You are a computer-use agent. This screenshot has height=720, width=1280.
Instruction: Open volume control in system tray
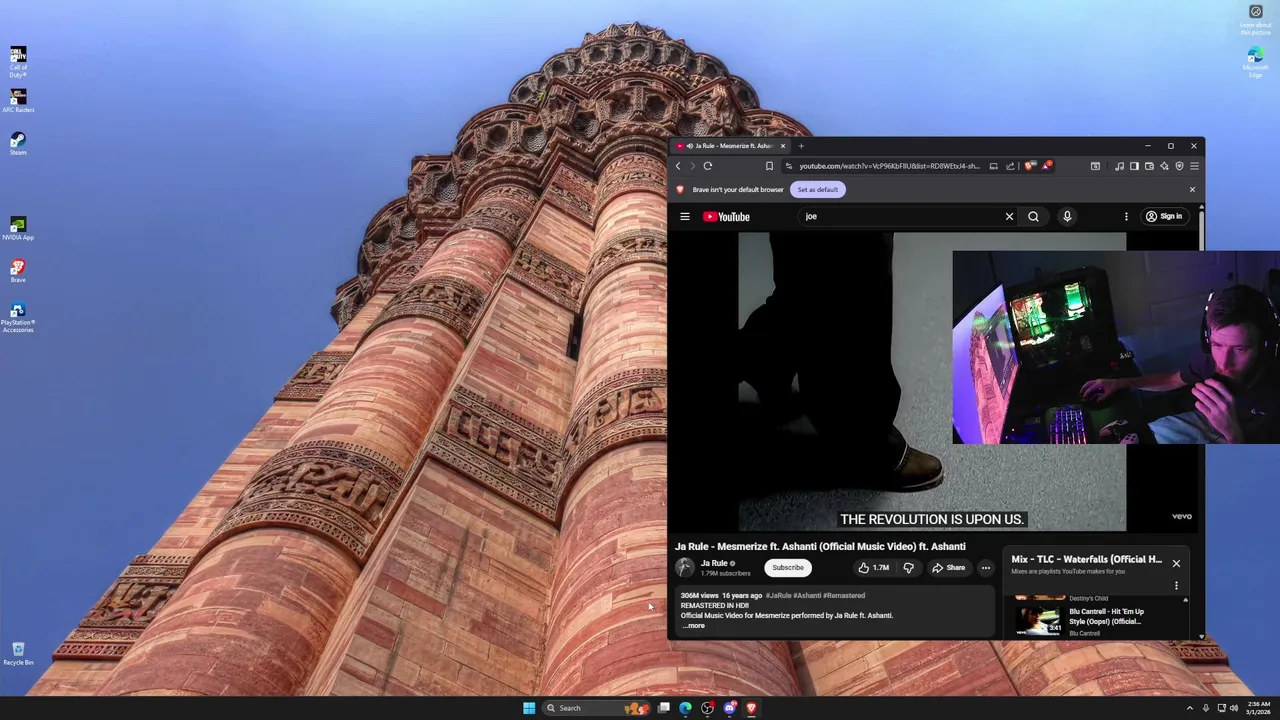pos(1234,708)
